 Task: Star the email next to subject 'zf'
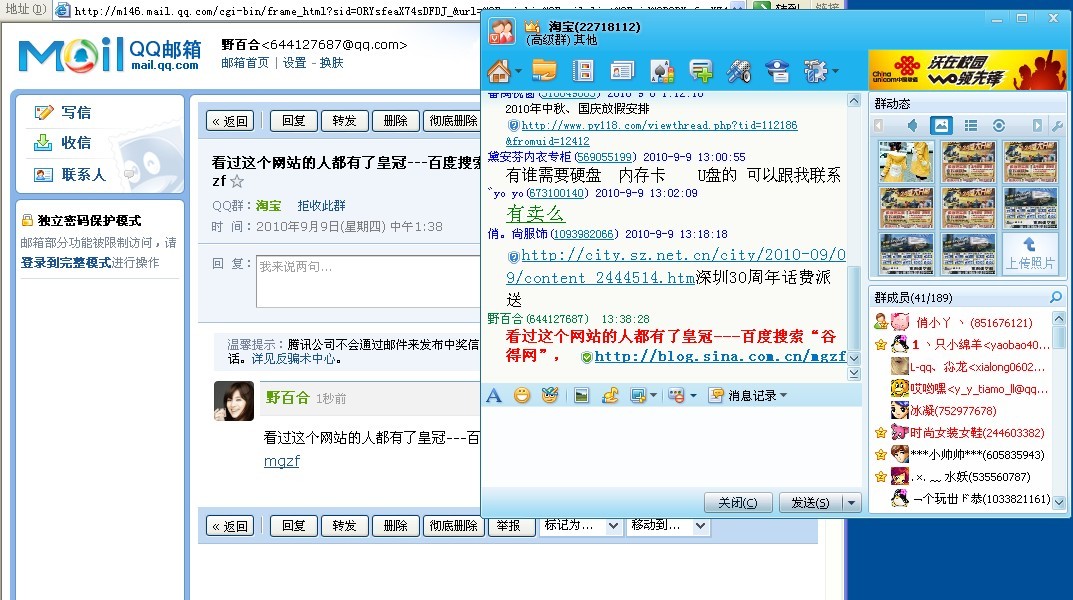point(237,182)
